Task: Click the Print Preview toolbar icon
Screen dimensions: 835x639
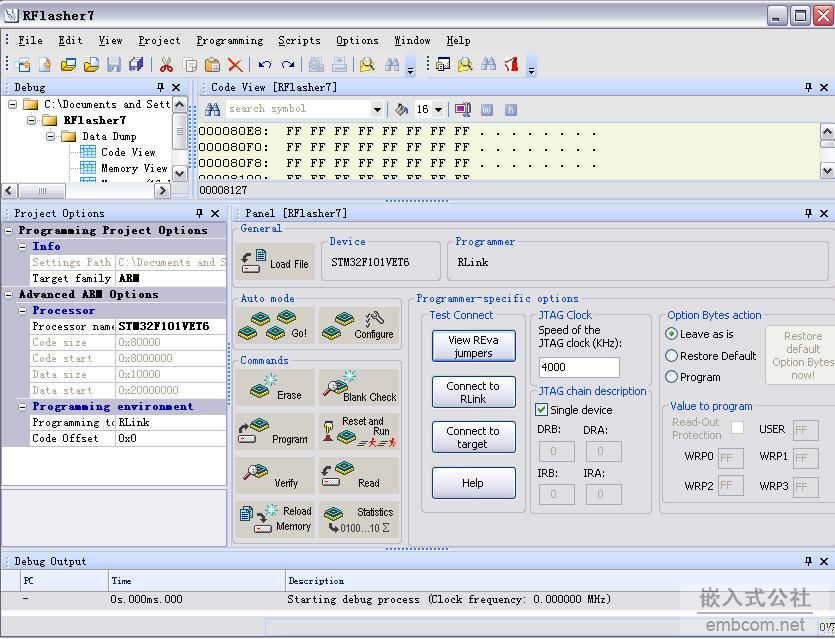Action: coord(316,65)
